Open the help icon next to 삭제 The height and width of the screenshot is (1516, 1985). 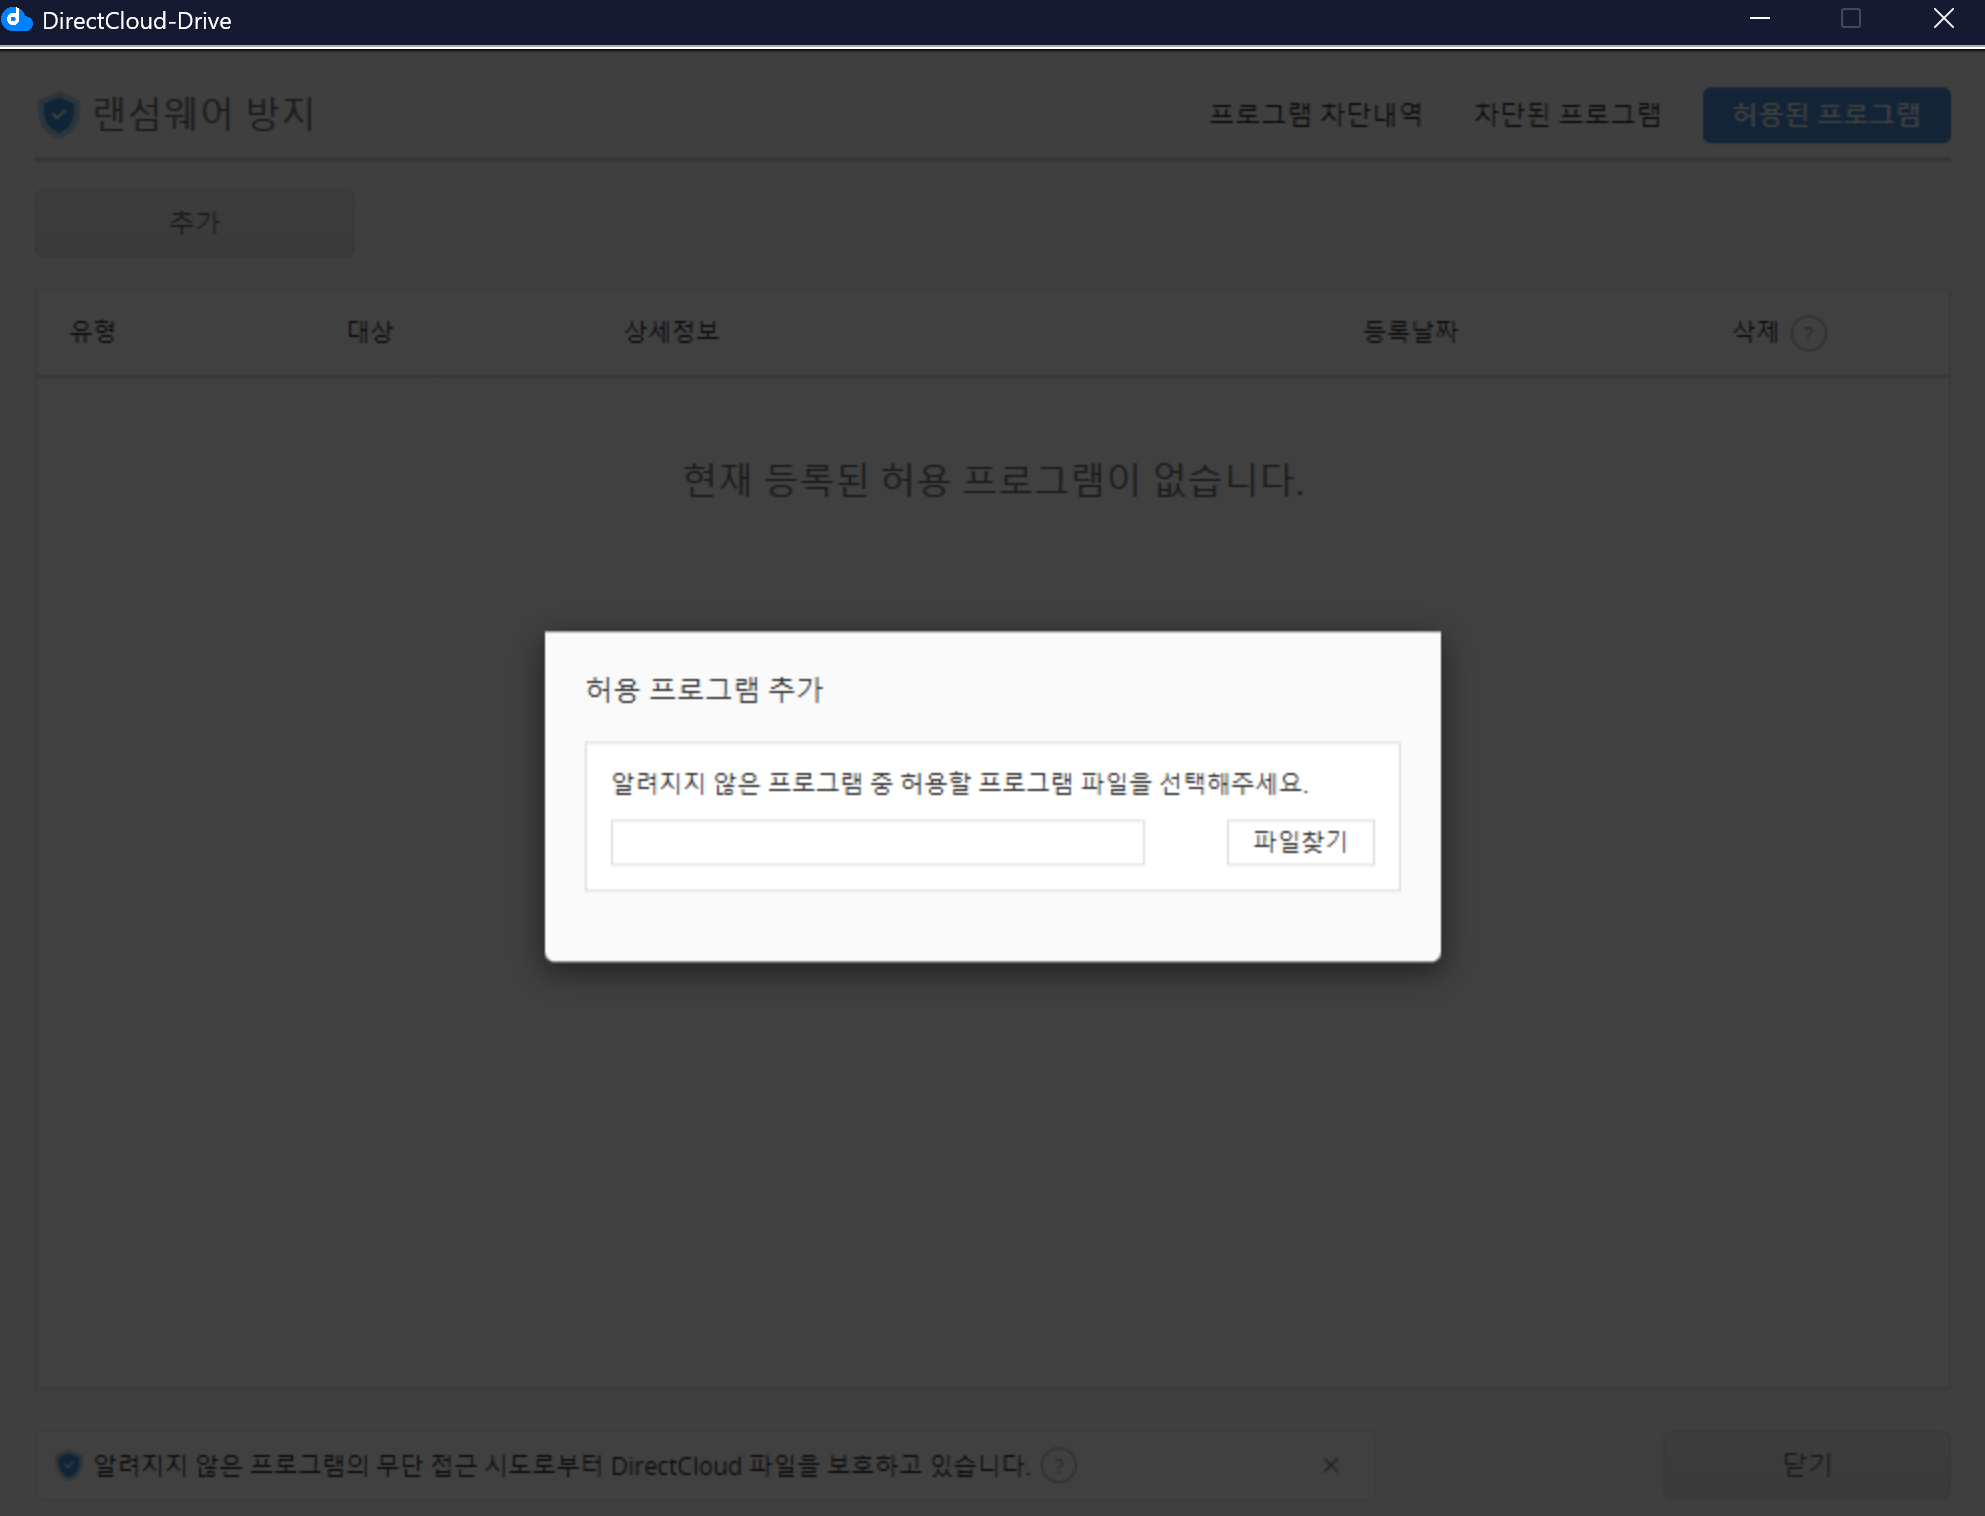[1808, 333]
